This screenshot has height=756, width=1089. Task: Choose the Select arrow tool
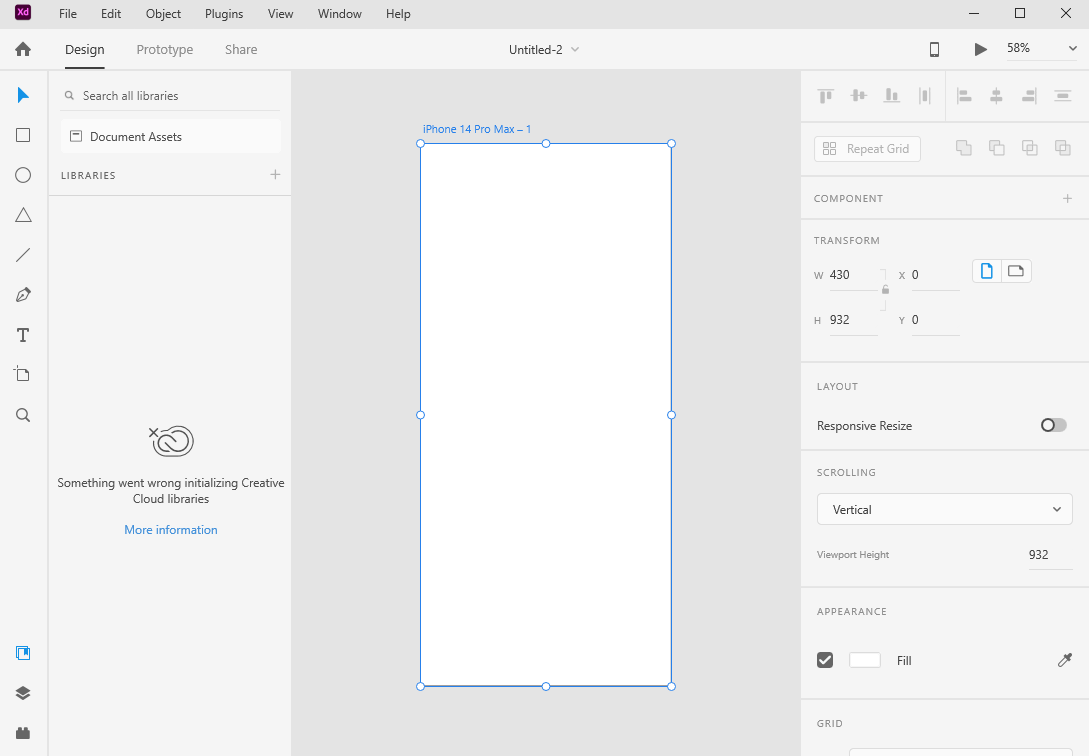[23, 95]
